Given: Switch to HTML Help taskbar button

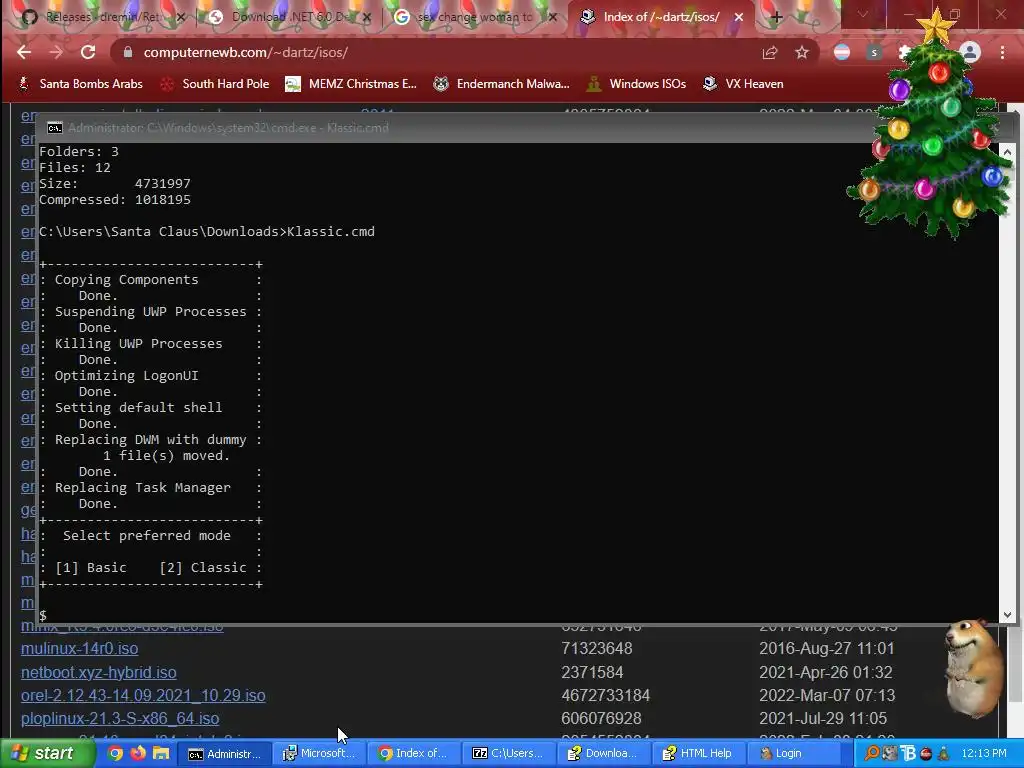Looking at the screenshot, I should (697, 754).
